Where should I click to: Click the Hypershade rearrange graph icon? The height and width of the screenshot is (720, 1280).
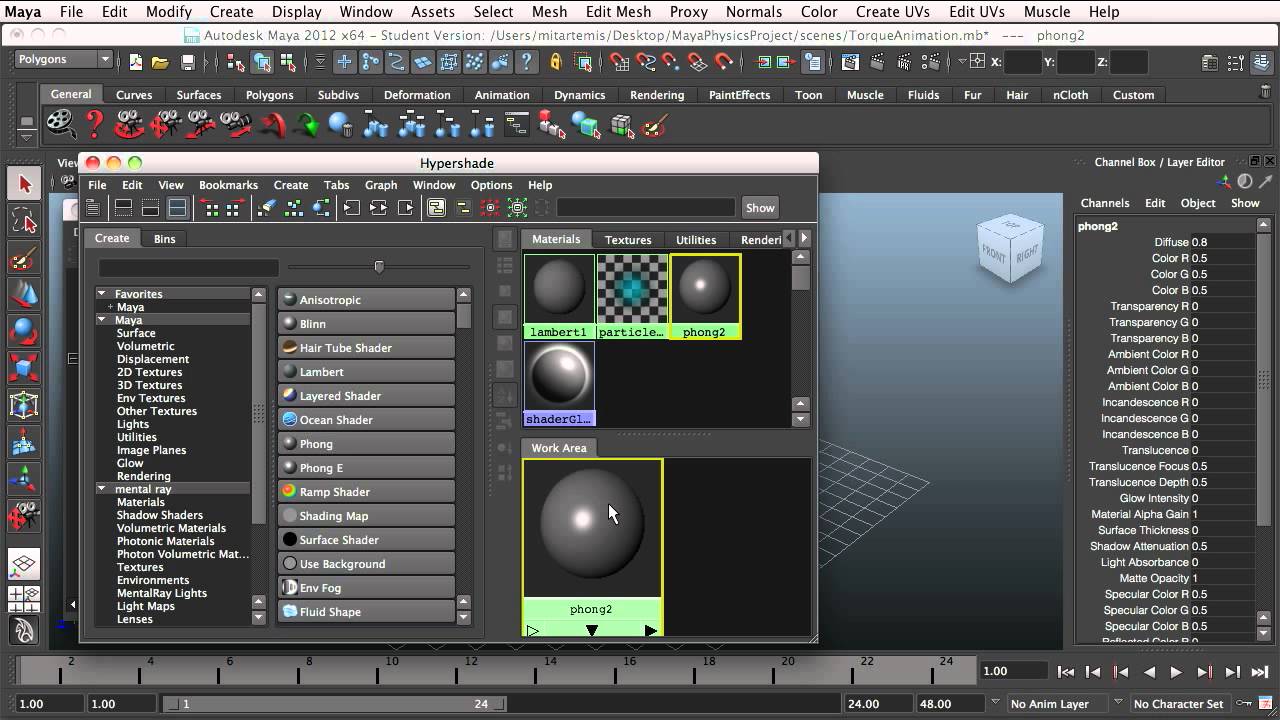tap(294, 208)
